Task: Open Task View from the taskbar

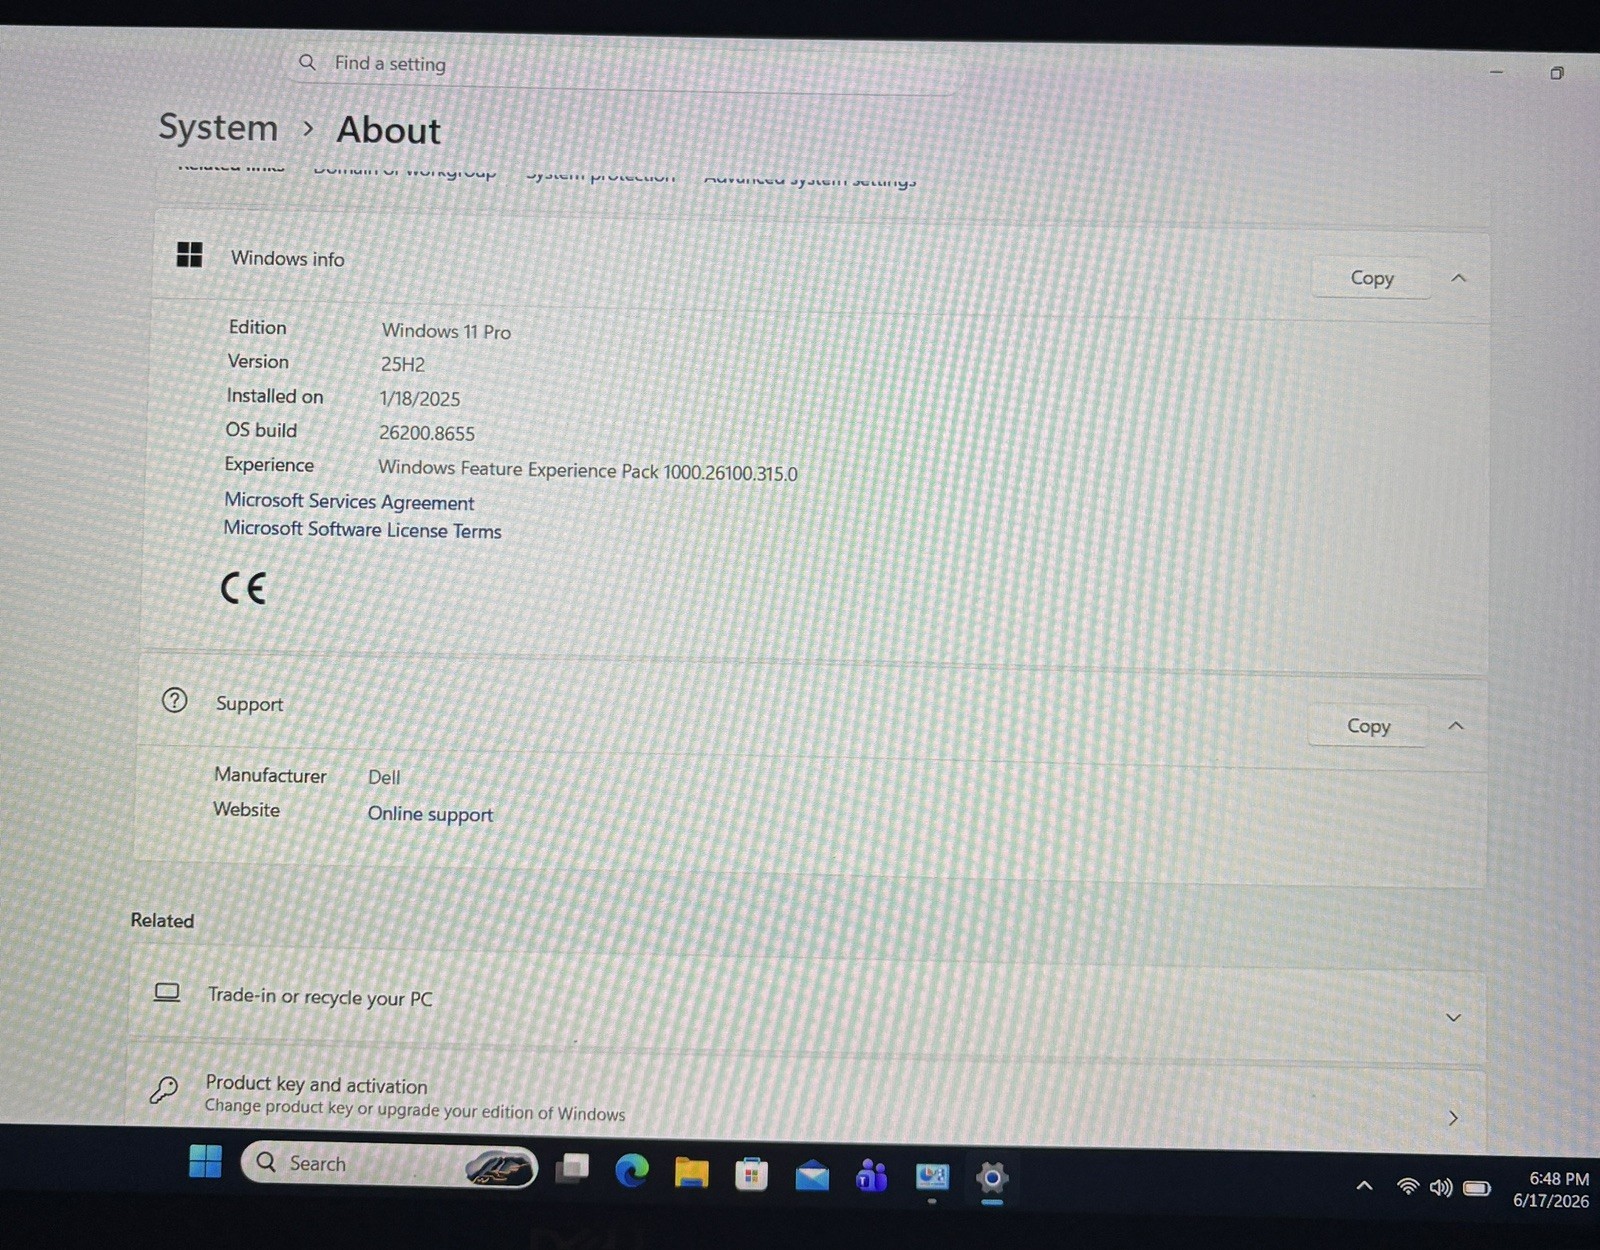Action: 573,1168
